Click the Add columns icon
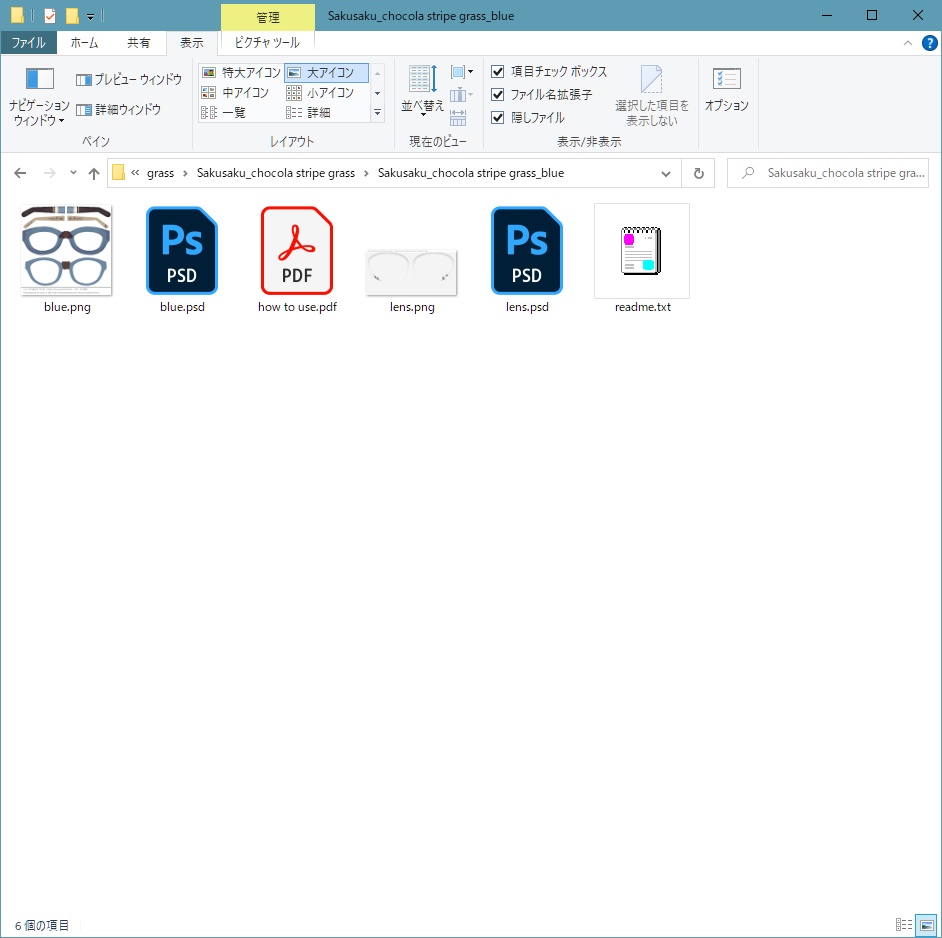Screen dimensions: 942x938 [461, 94]
